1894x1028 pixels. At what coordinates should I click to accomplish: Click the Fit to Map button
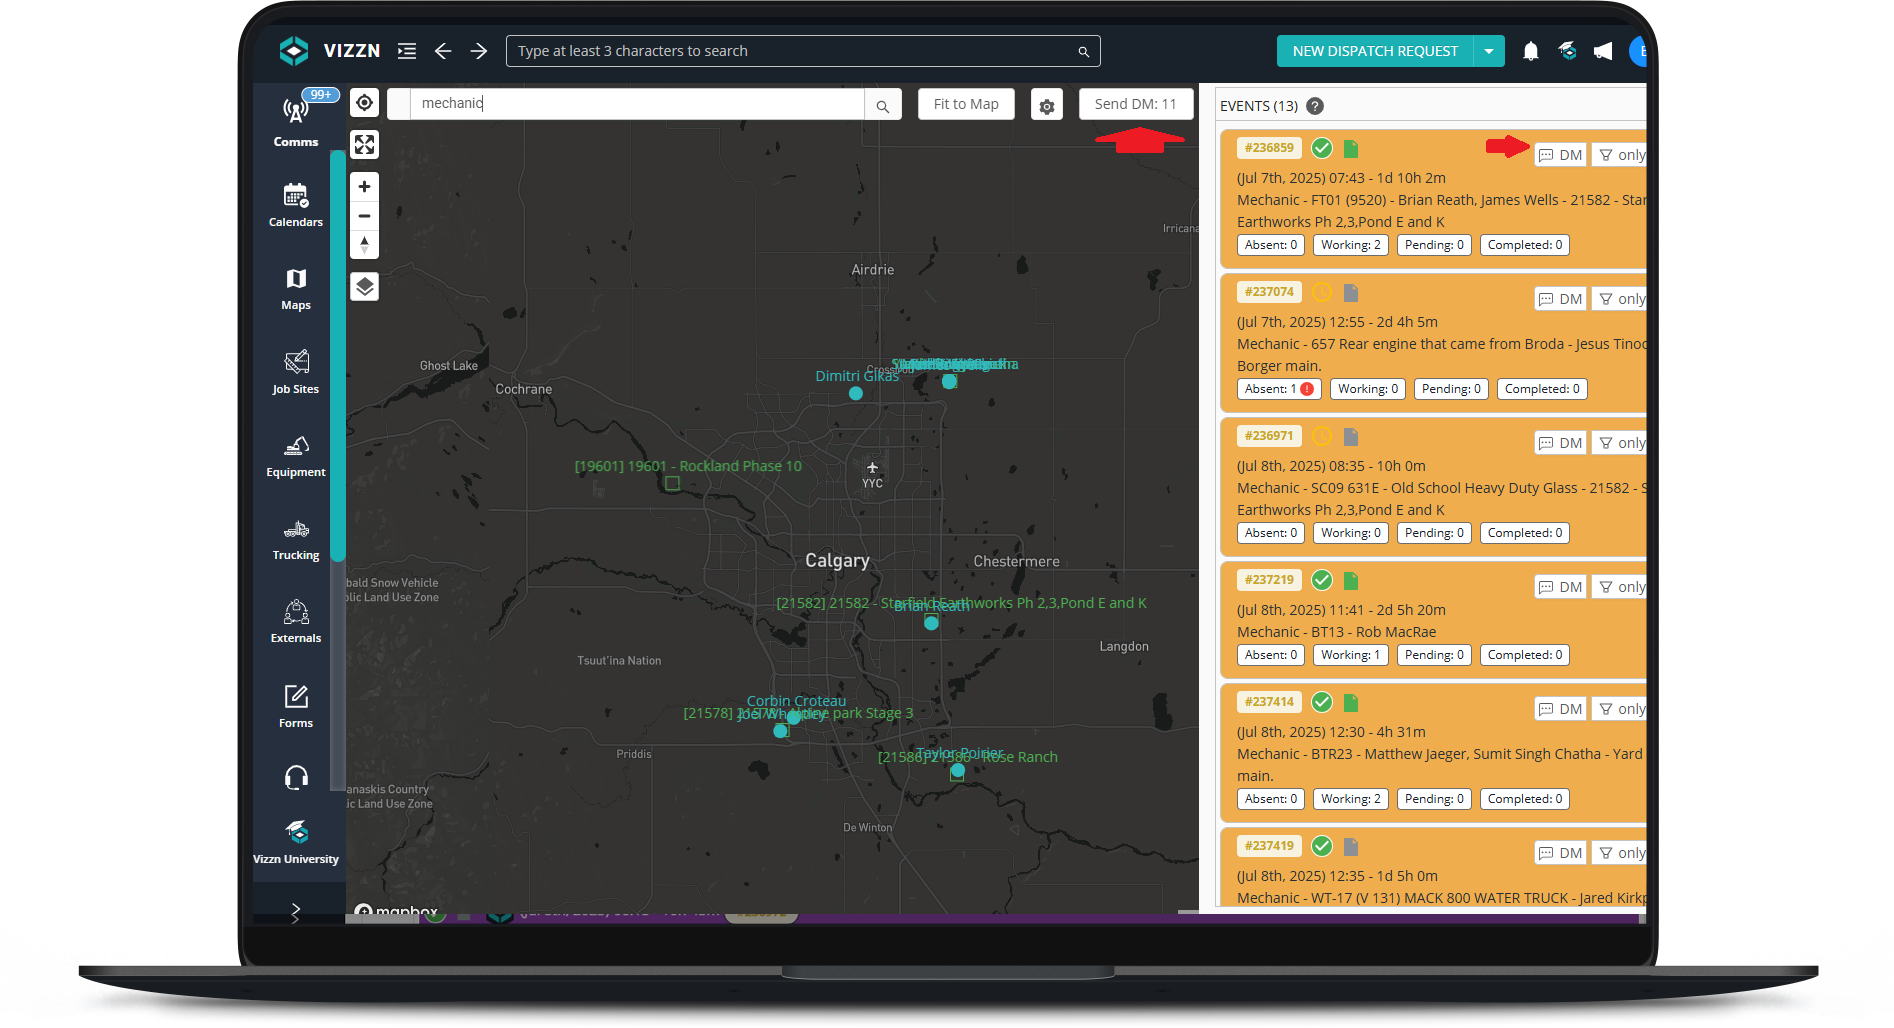coord(966,104)
